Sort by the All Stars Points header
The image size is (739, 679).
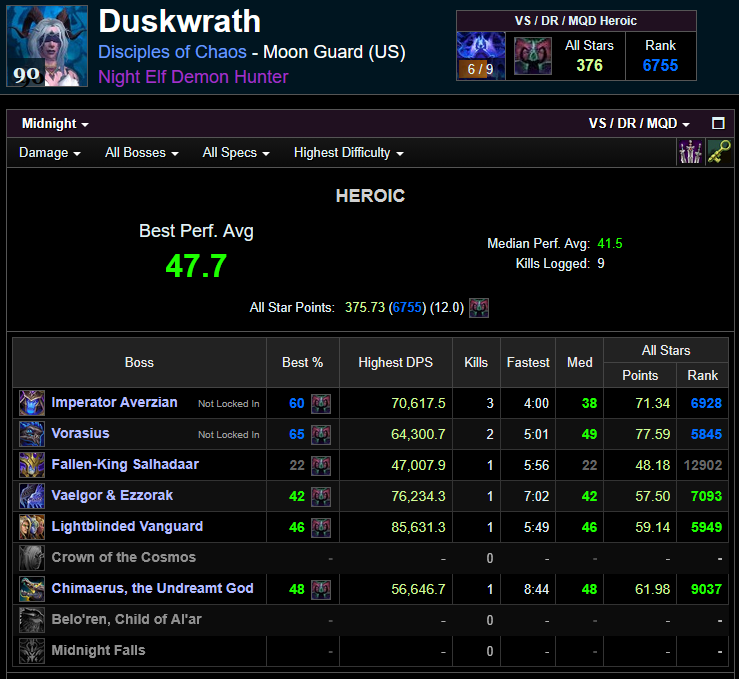click(640, 376)
